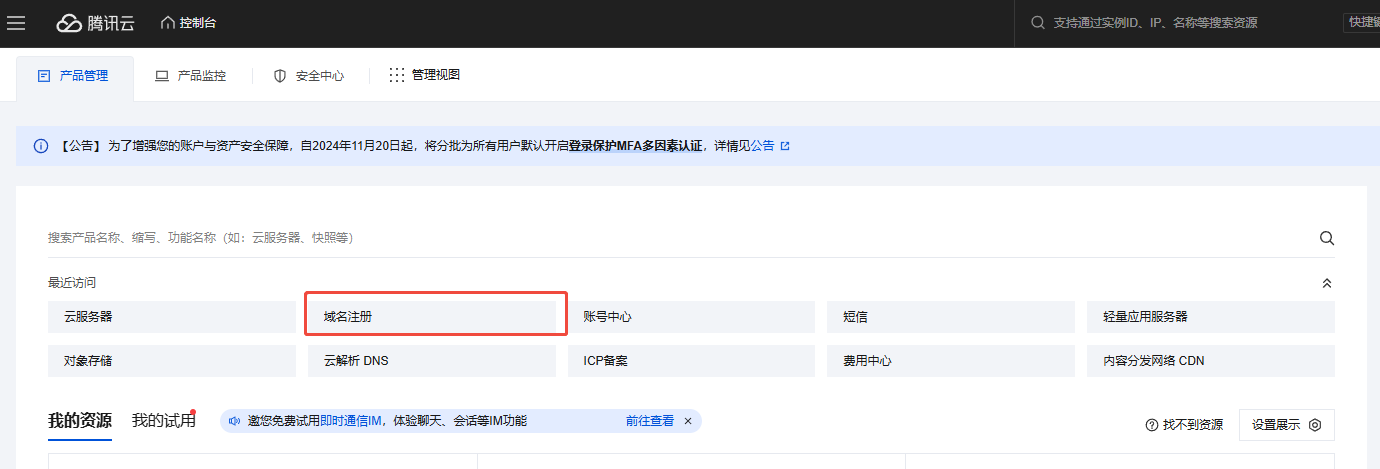Select 我的资源 tab
This screenshot has height=469, width=1380.
pos(80,421)
